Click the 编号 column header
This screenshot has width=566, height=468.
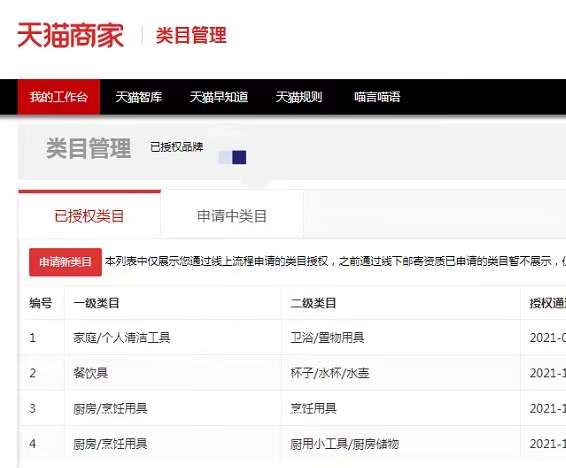(40, 303)
